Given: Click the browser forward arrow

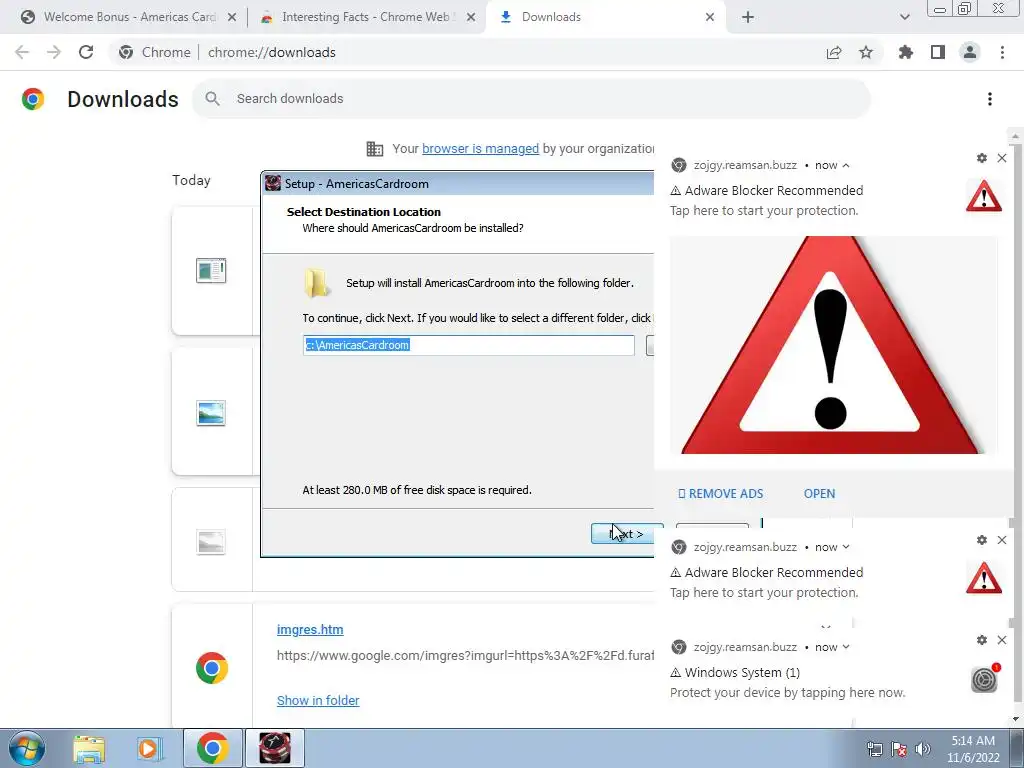Looking at the screenshot, I should tap(54, 52).
